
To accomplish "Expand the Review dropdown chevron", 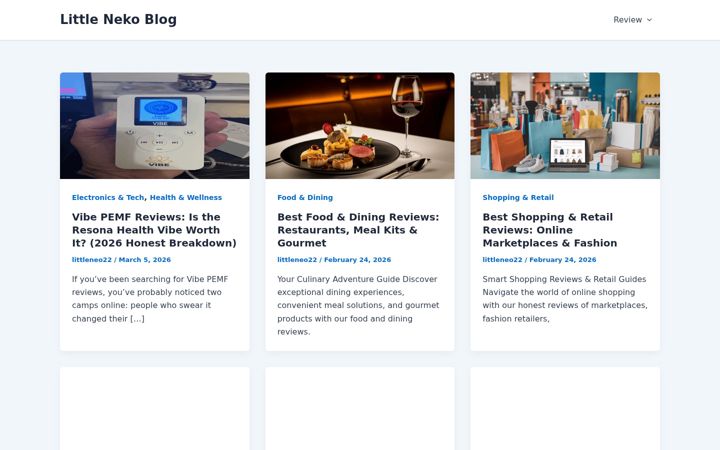I will point(649,20).
